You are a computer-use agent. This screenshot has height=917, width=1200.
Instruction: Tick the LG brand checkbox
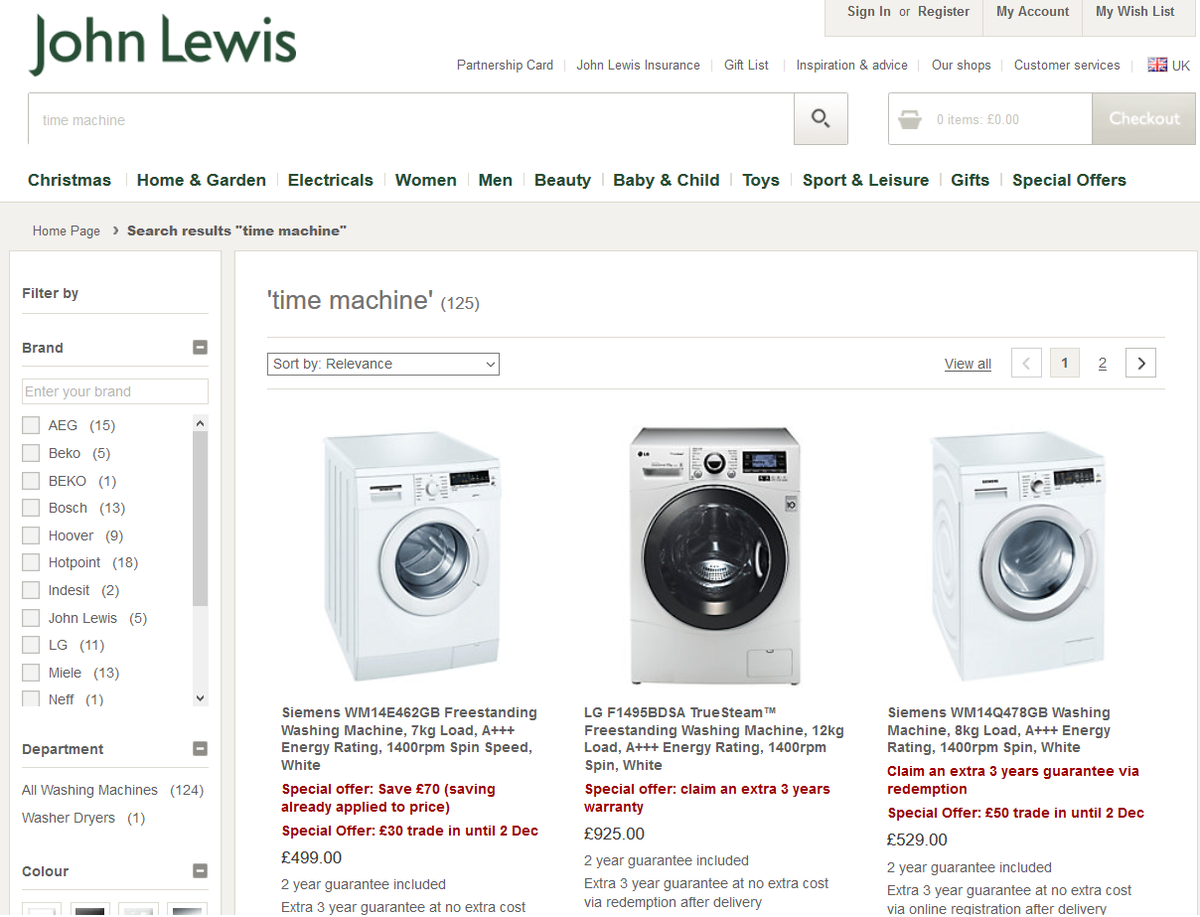31,646
